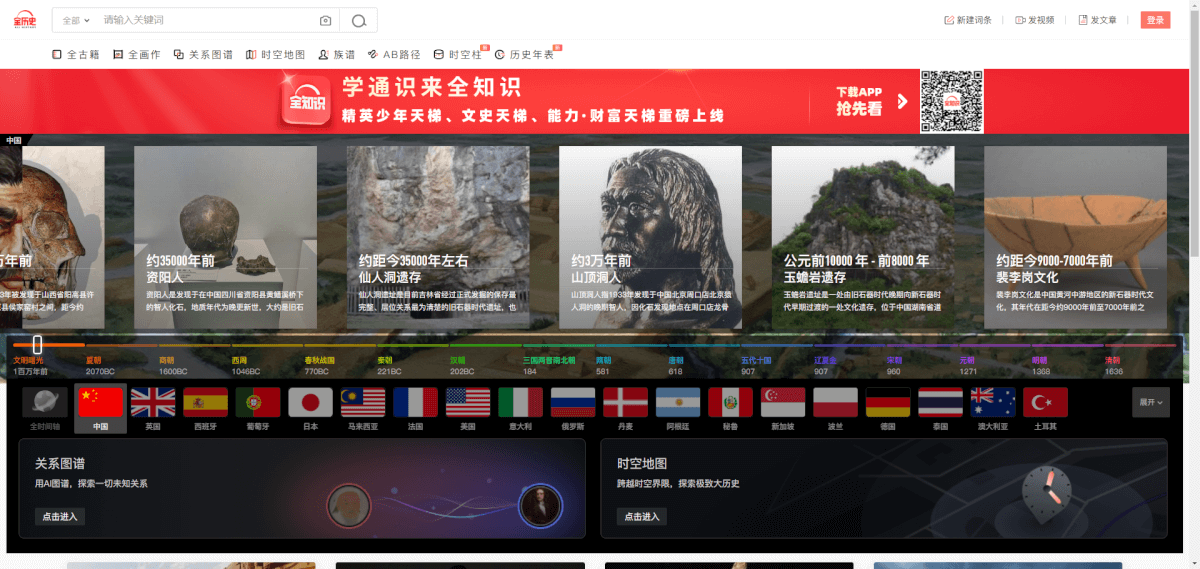Click 新建词条 link
This screenshot has height=569, width=1200.
coord(968,20)
